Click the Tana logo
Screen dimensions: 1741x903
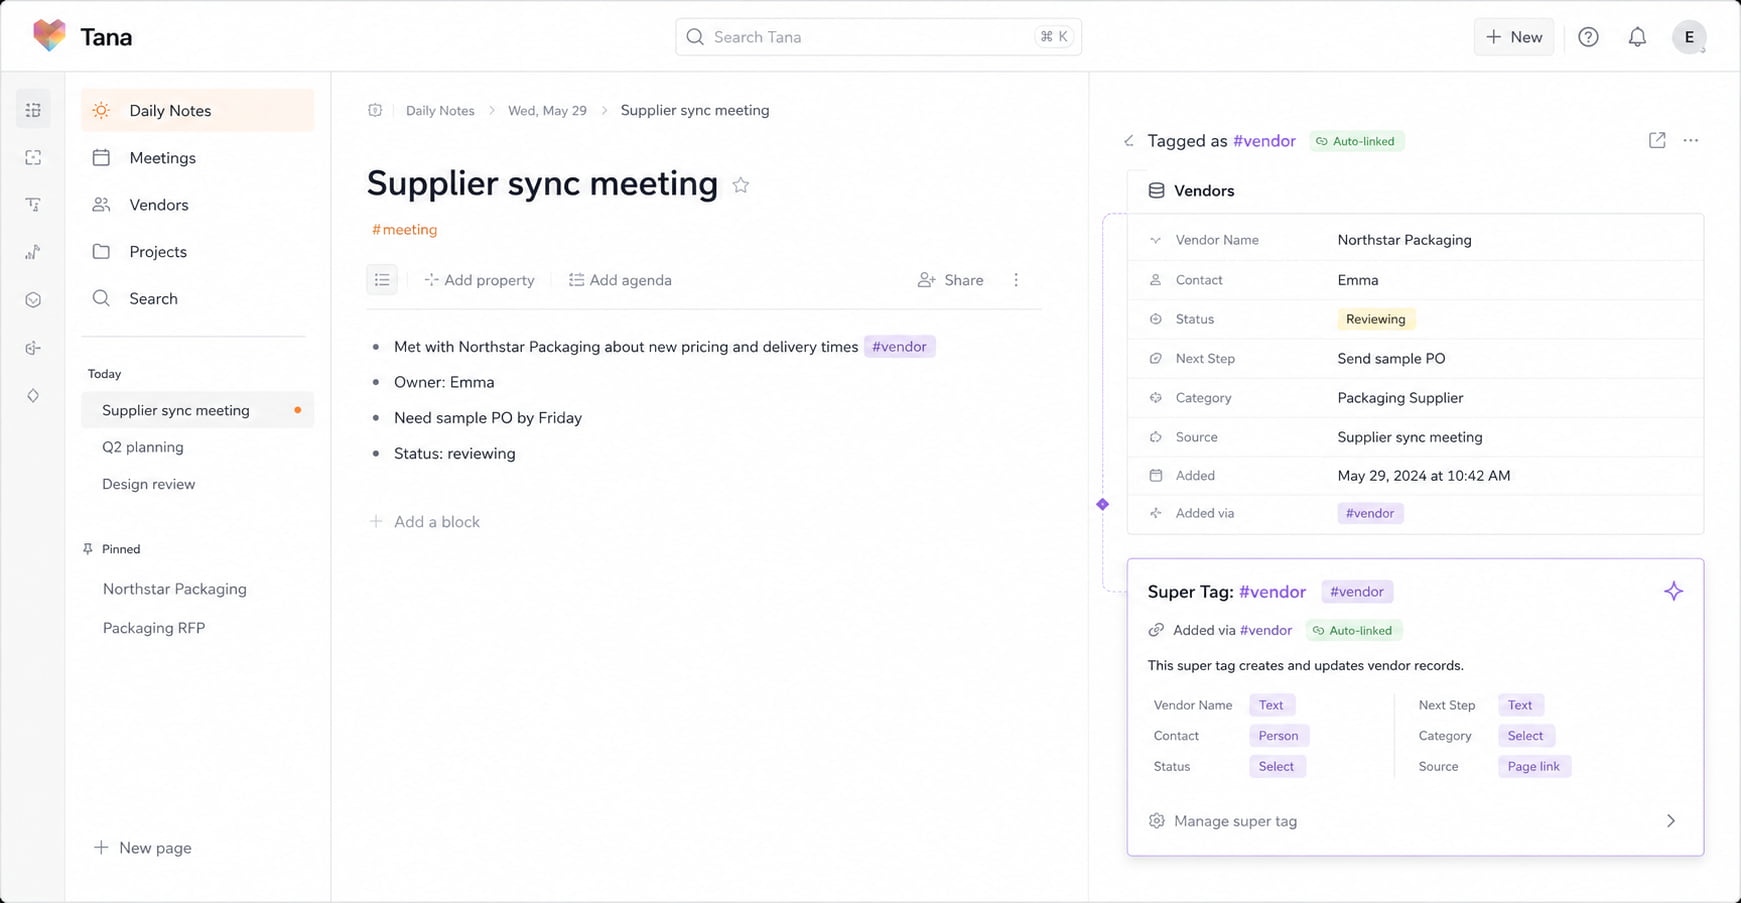(x=49, y=36)
